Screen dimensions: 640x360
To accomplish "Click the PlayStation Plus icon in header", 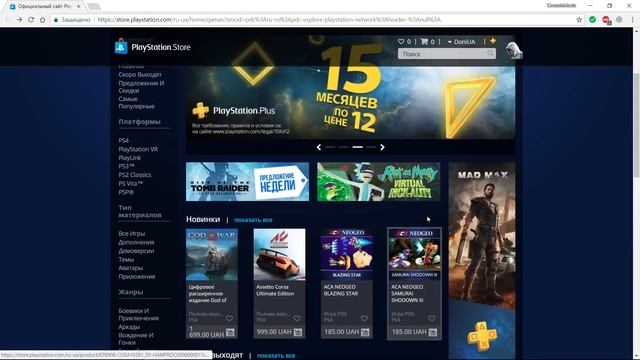I will coord(493,41).
